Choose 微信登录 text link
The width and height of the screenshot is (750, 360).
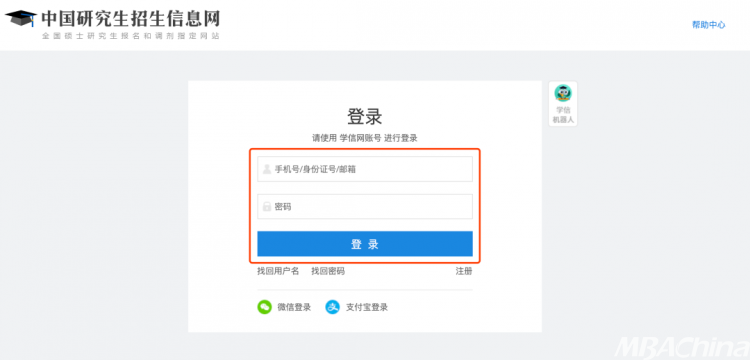(x=294, y=307)
